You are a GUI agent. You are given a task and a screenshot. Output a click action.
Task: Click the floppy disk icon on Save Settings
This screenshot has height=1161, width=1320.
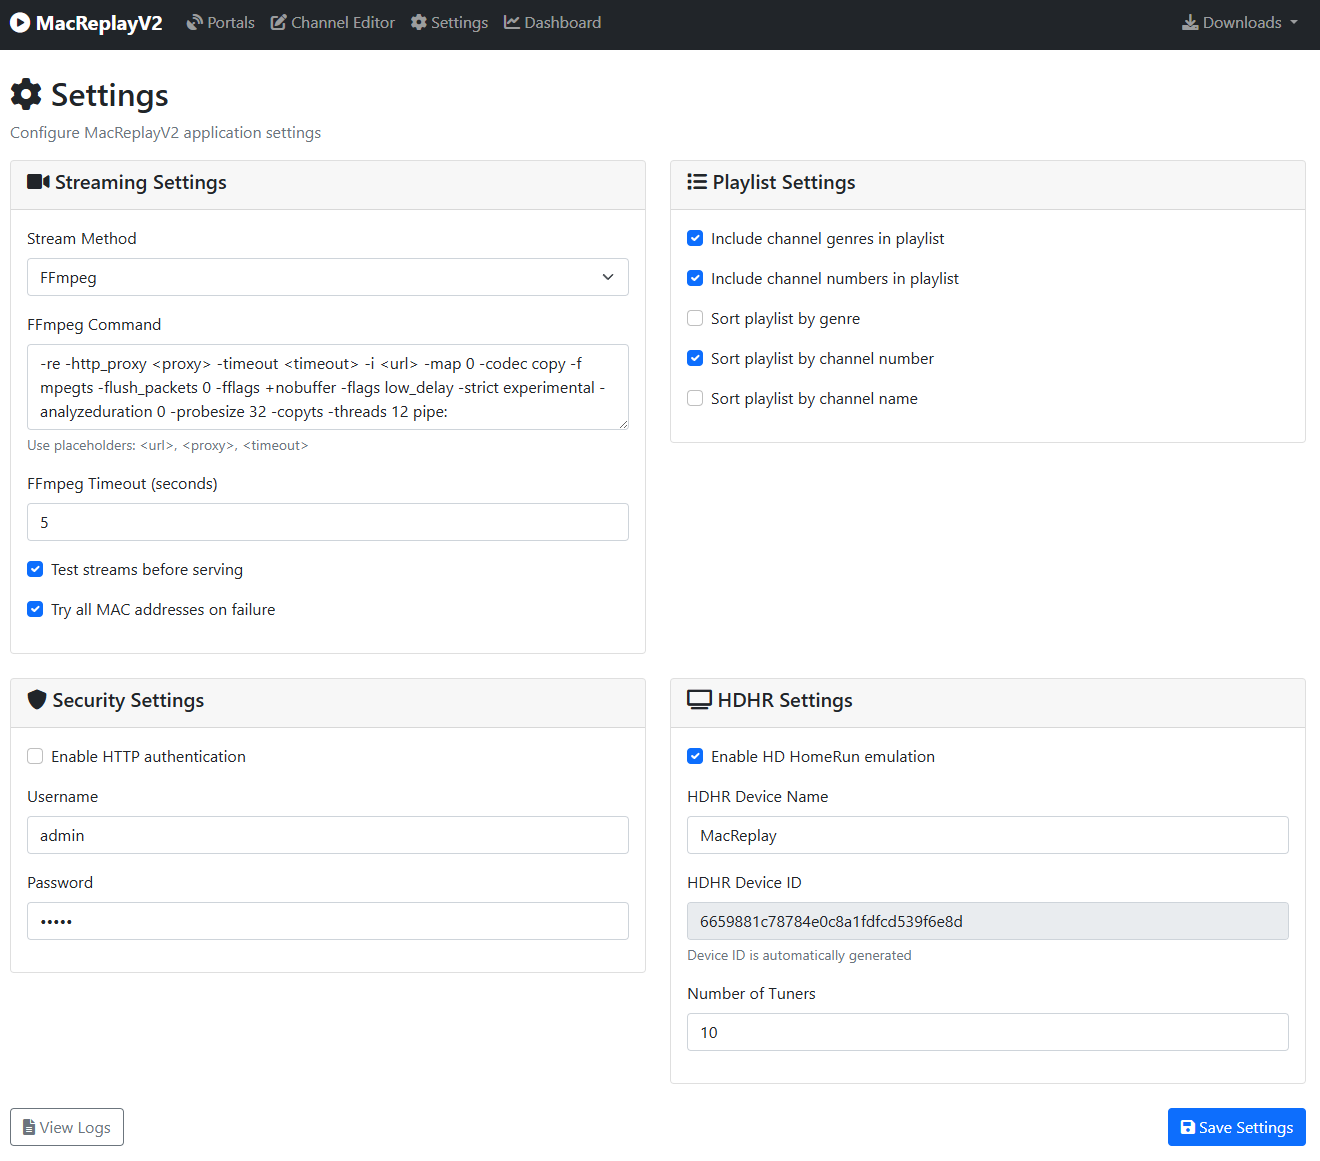pos(1188,1127)
